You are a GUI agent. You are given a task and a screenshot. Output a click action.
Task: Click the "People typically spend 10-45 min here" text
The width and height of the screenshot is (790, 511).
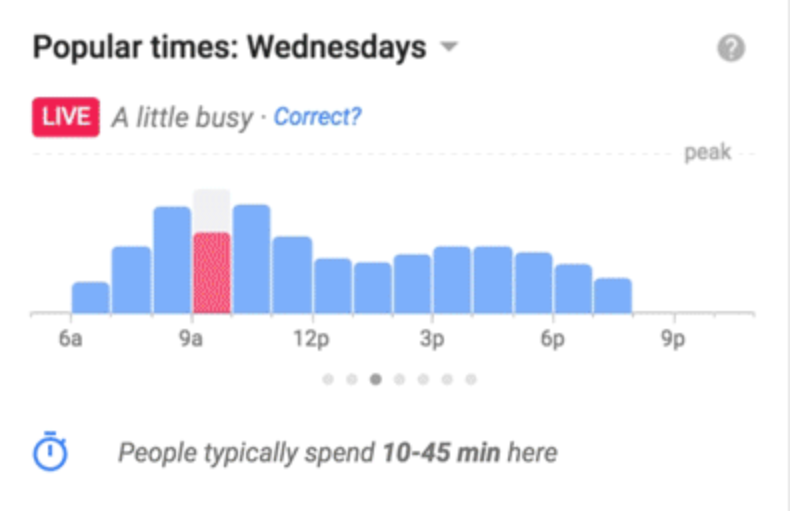(337, 453)
